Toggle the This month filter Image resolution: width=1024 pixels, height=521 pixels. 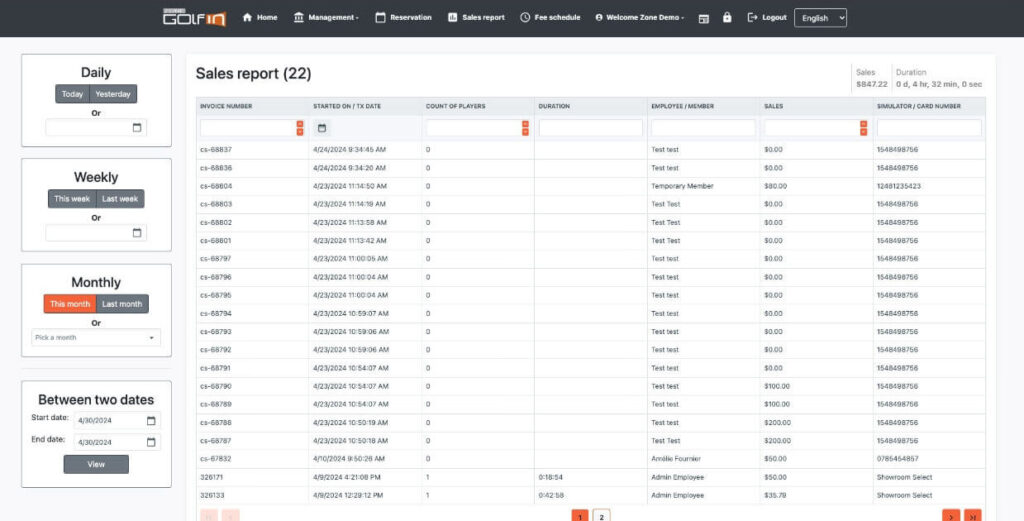coord(70,304)
